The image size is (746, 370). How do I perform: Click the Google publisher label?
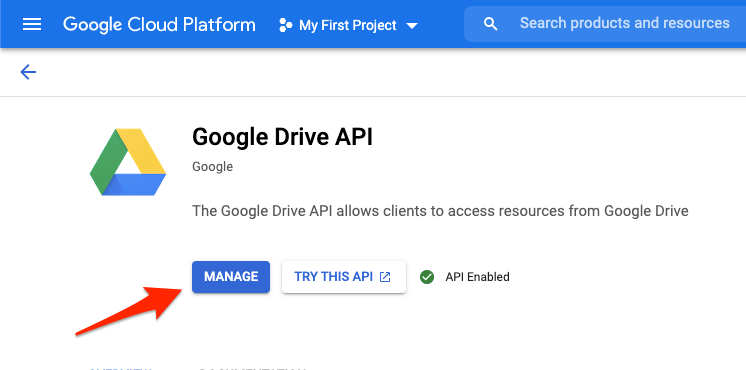click(x=212, y=167)
